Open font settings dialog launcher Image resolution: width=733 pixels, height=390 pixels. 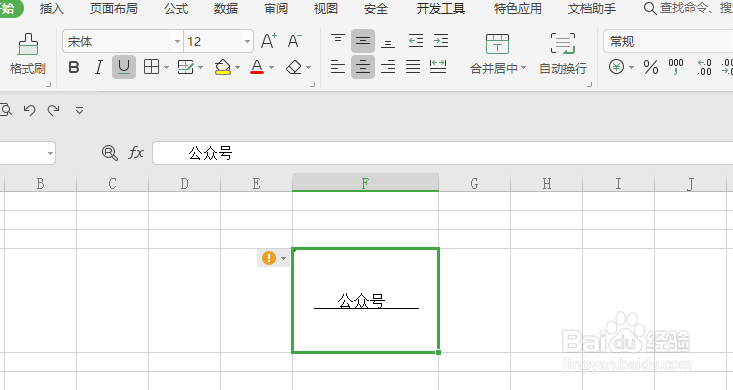pyautogui.click(x=312, y=85)
